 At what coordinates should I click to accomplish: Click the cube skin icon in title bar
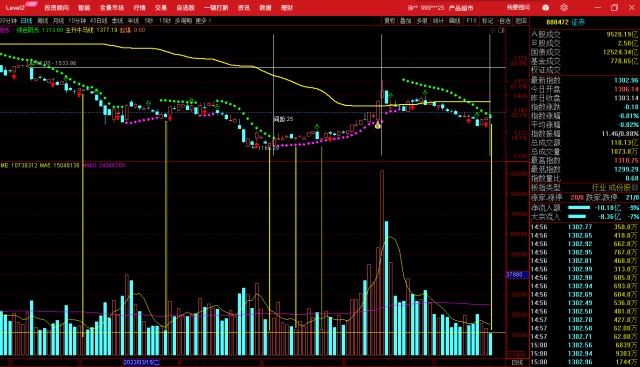545,7
